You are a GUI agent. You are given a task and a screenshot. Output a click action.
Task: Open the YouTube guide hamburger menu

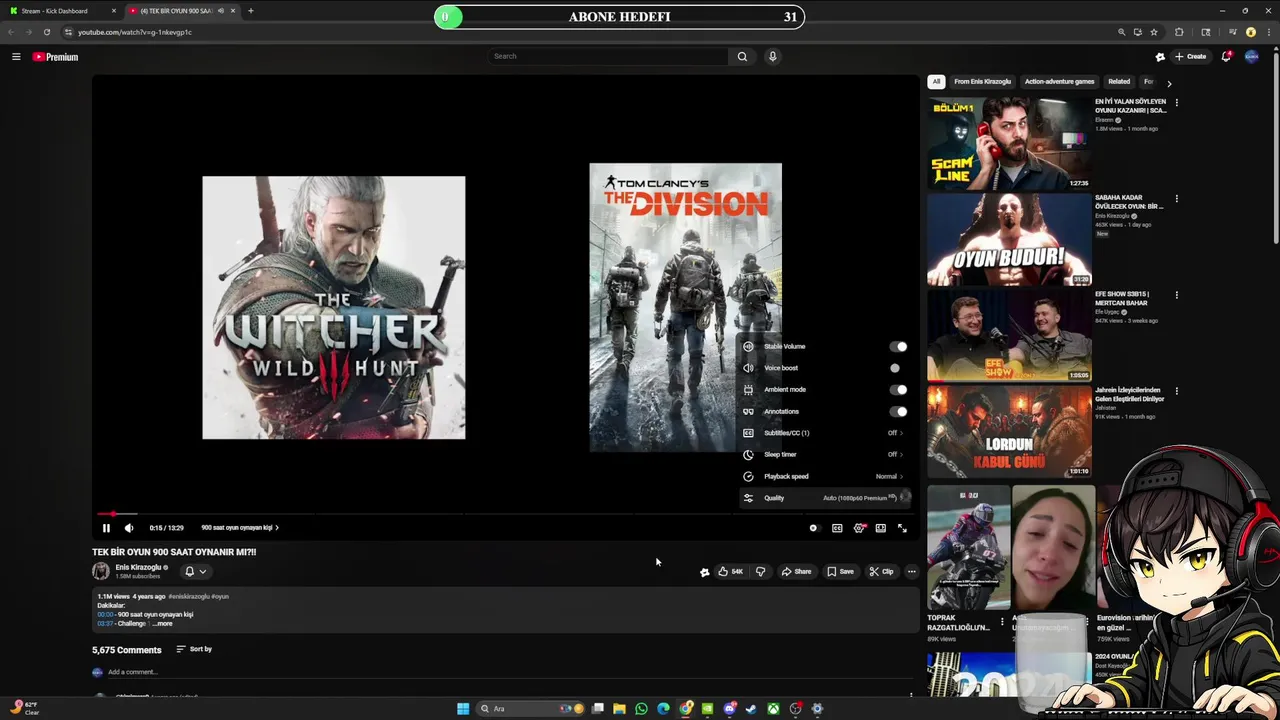pos(16,57)
